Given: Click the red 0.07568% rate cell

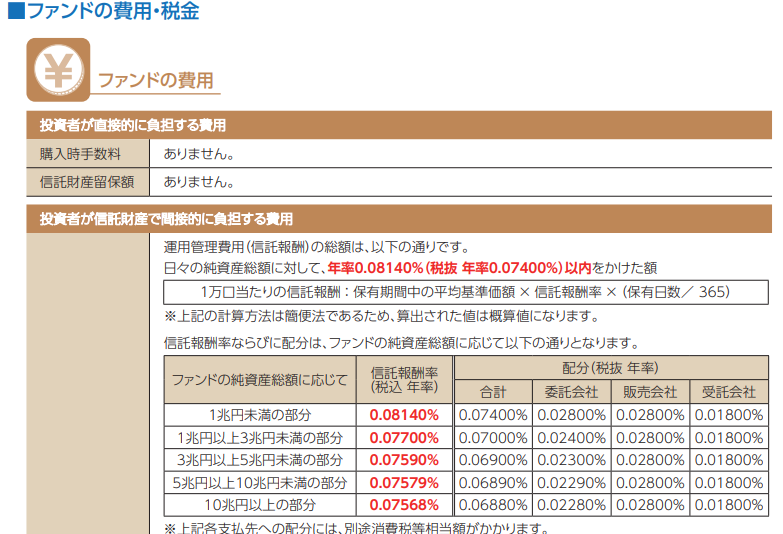Looking at the screenshot, I should coord(404,505).
